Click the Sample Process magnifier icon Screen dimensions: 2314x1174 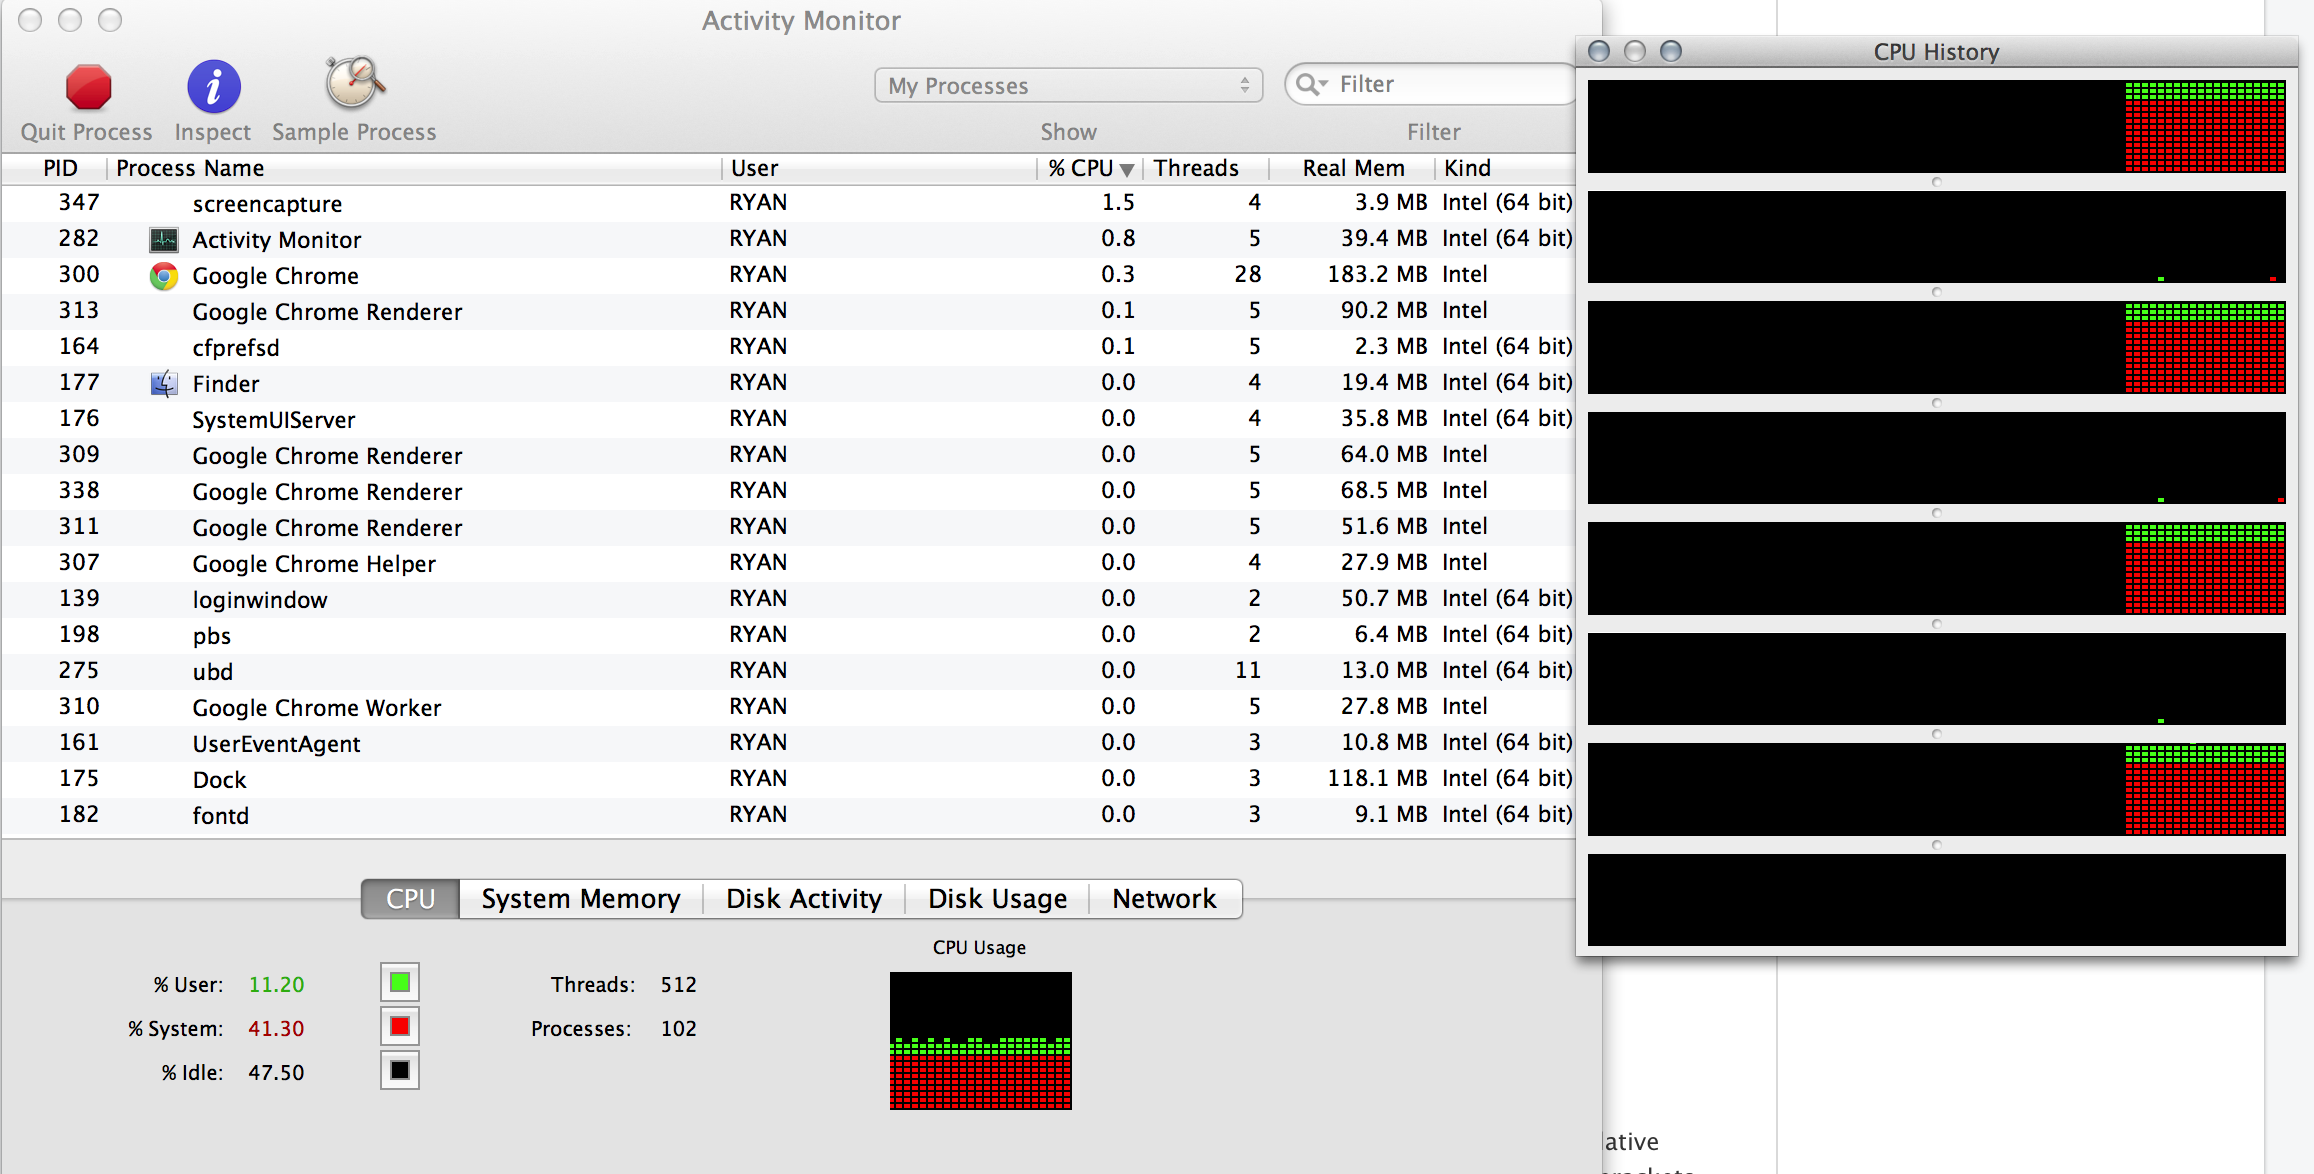tap(354, 84)
